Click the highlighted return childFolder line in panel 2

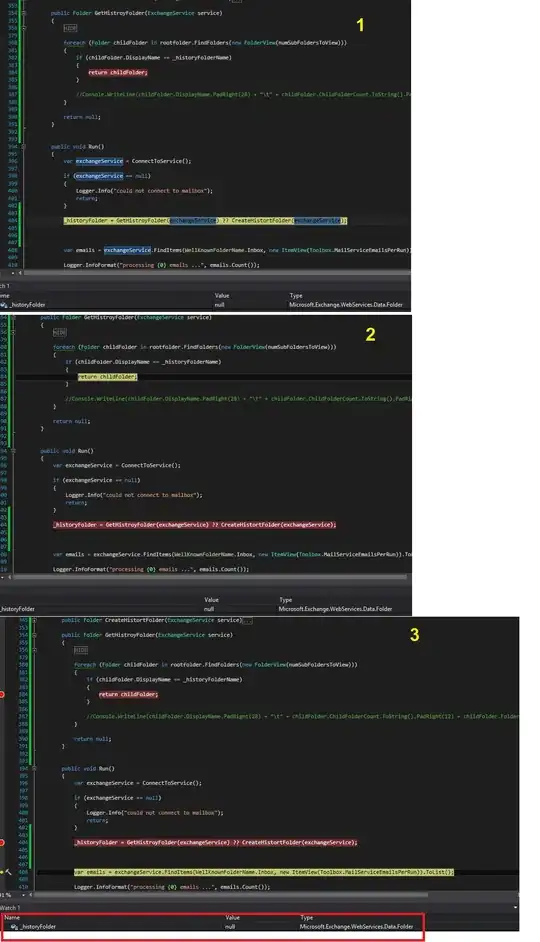[107, 377]
